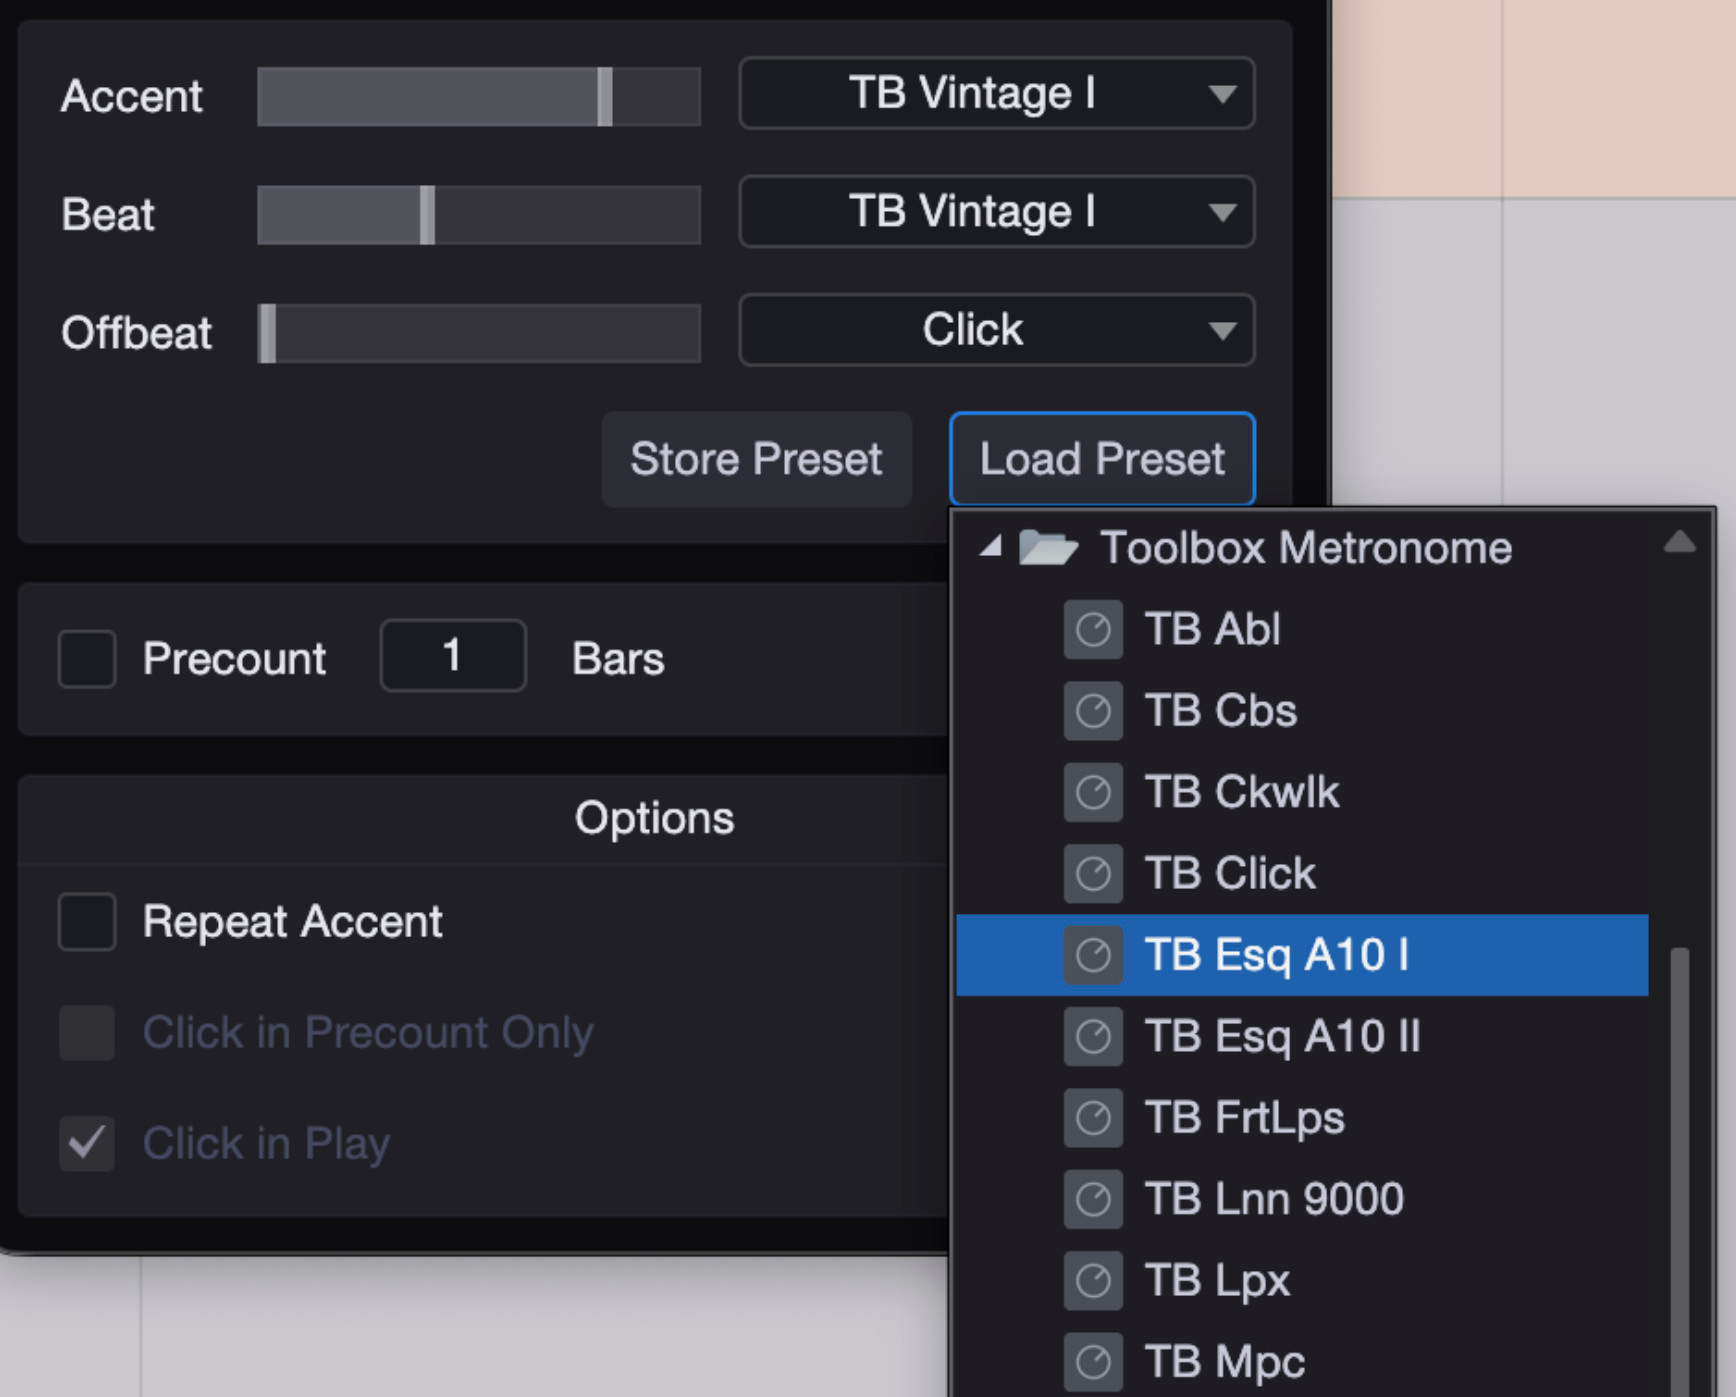Click the Load Preset button
The width and height of the screenshot is (1736, 1397).
click(1102, 459)
